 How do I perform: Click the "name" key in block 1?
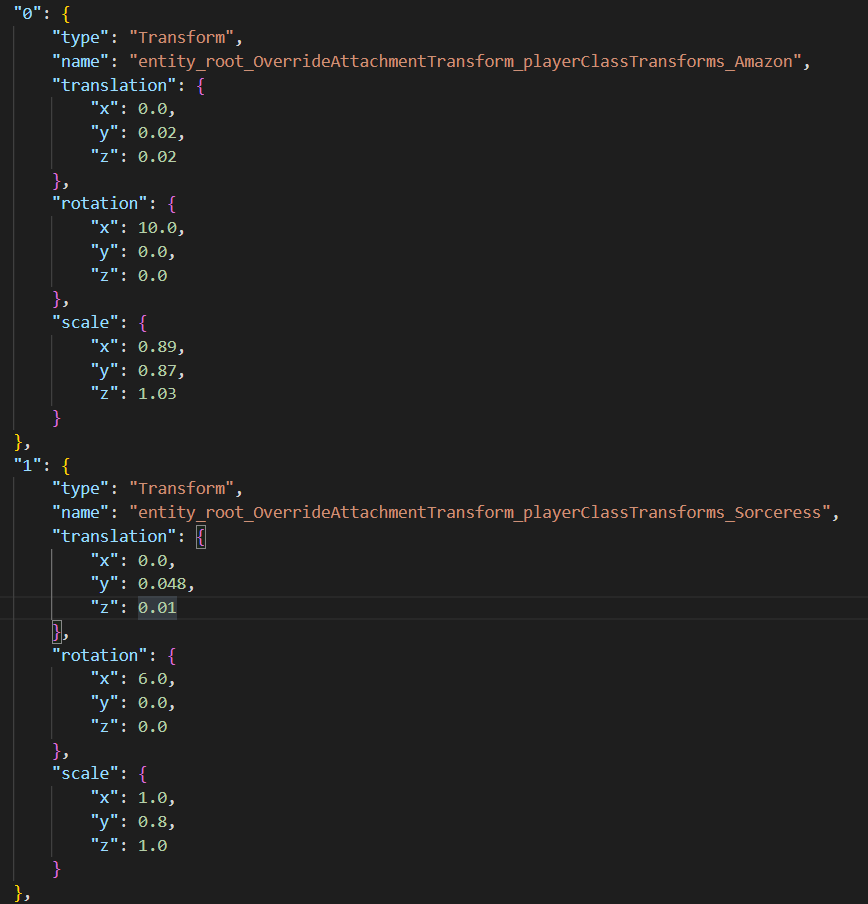[81, 513]
